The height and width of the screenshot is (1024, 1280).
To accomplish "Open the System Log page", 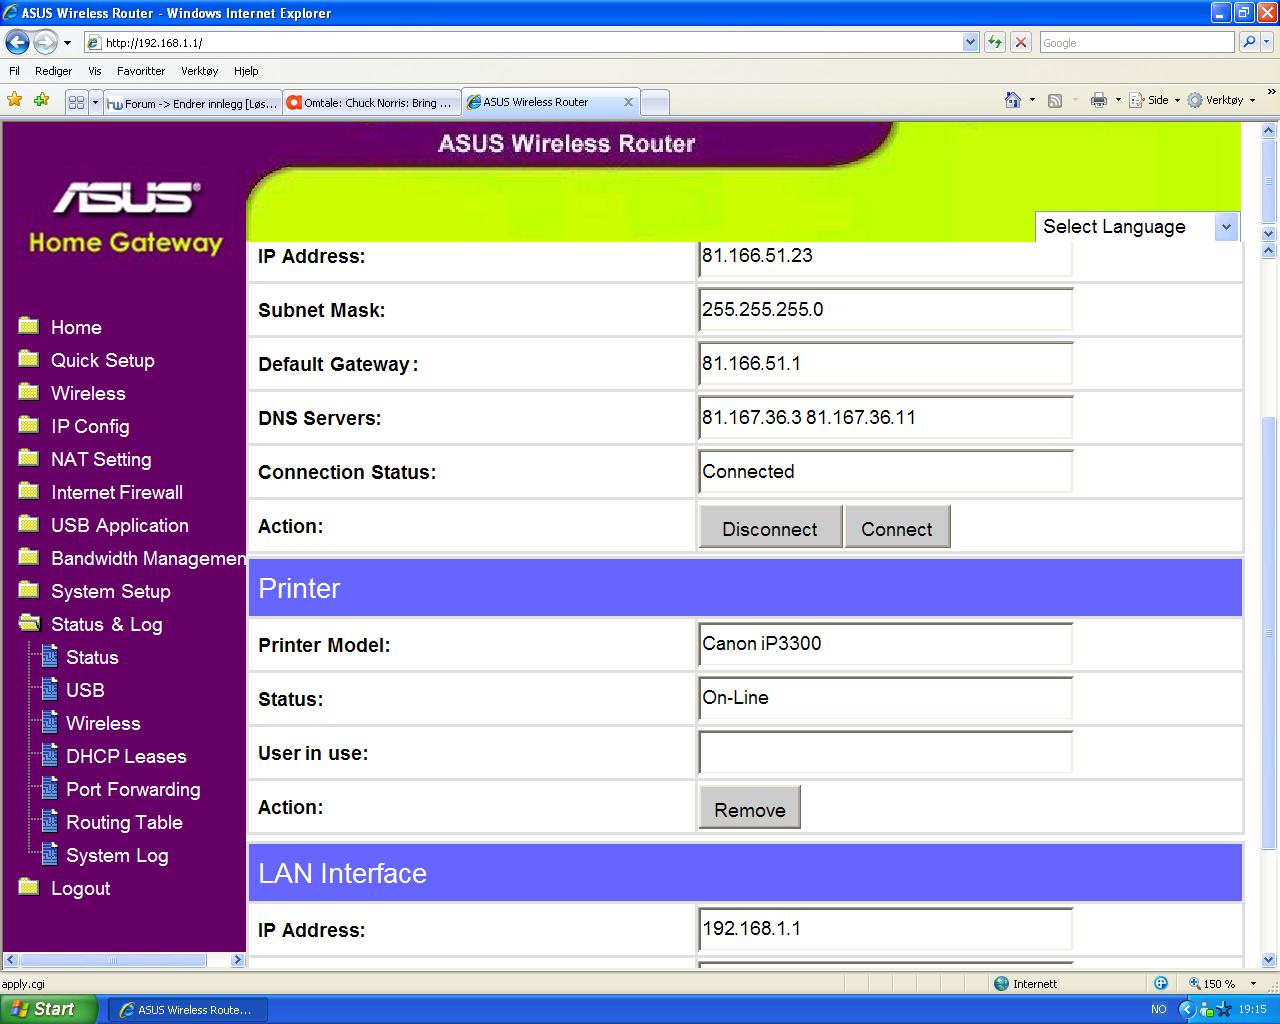I will point(117,855).
